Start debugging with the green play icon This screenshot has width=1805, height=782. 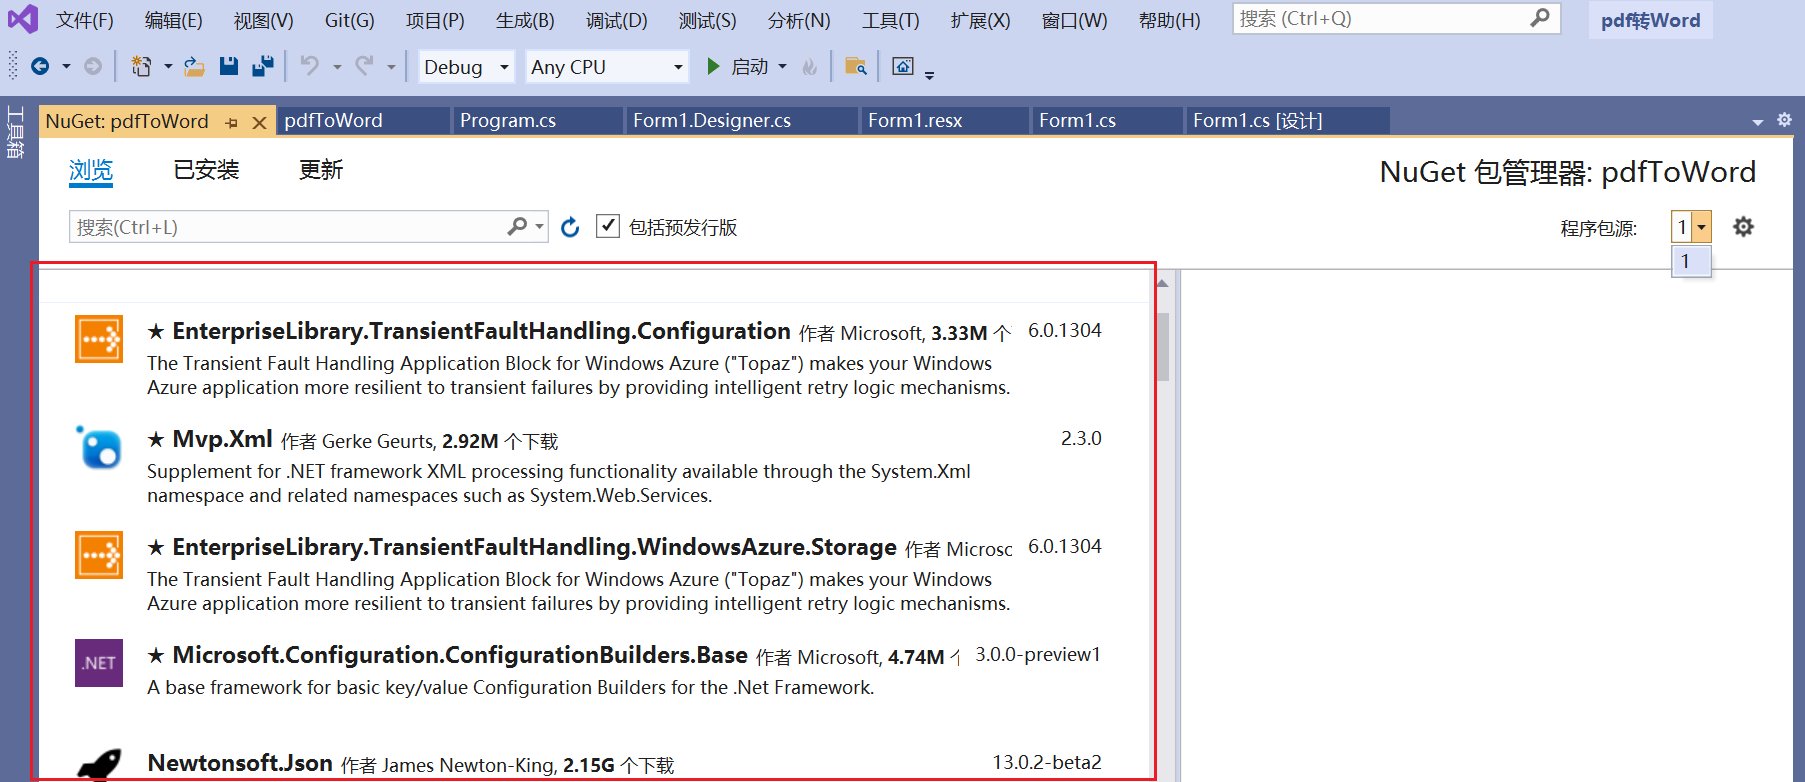(713, 66)
